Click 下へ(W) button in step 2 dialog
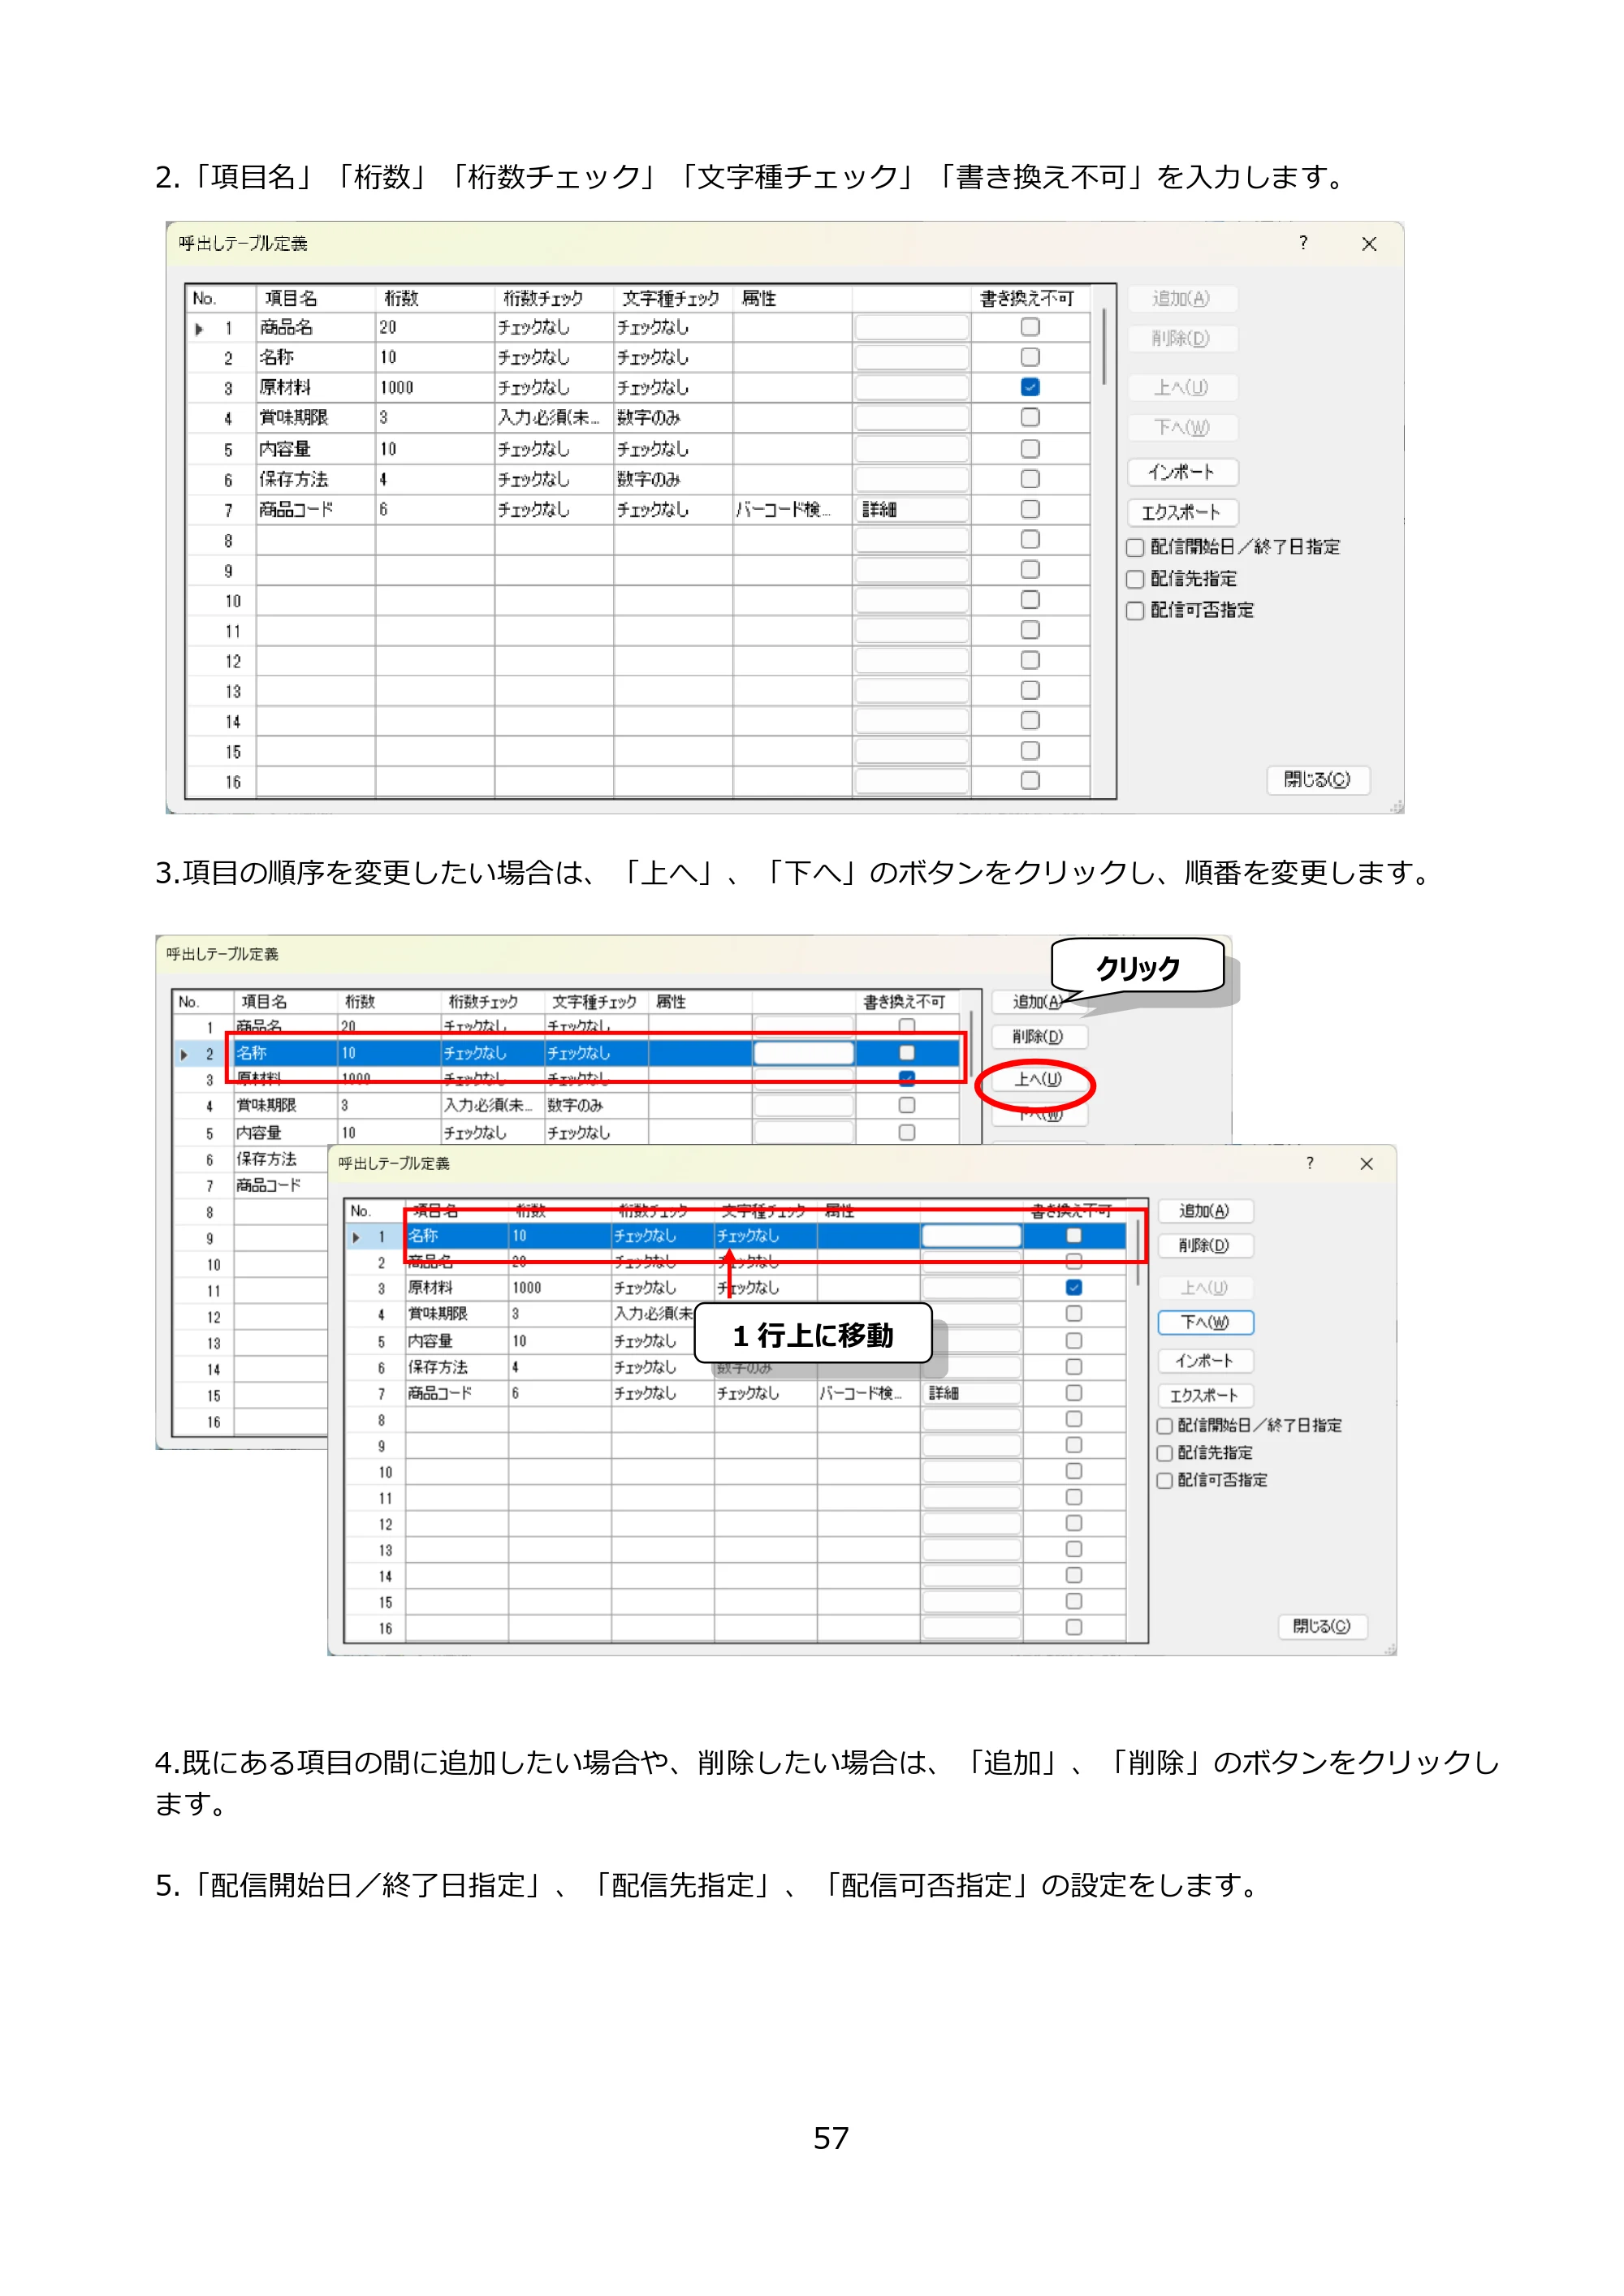The height and width of the screenshot is (2296, 1624). 1182,427
